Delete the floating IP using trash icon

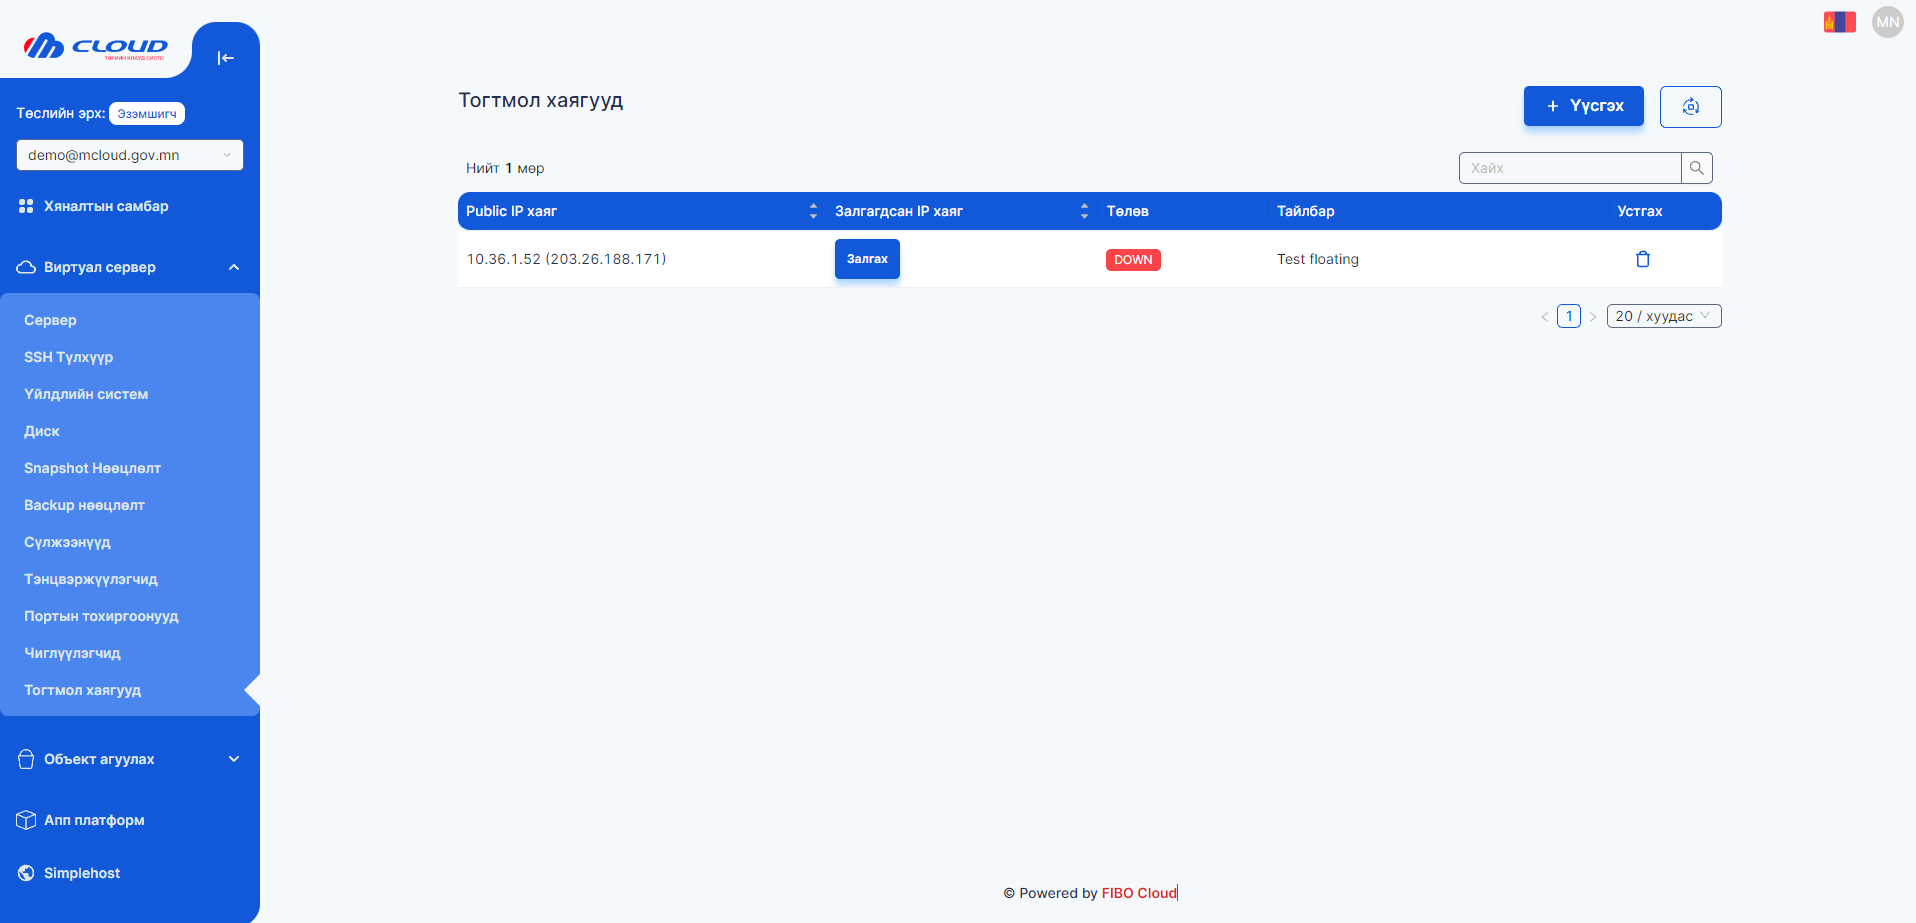tap(1642, 259)
